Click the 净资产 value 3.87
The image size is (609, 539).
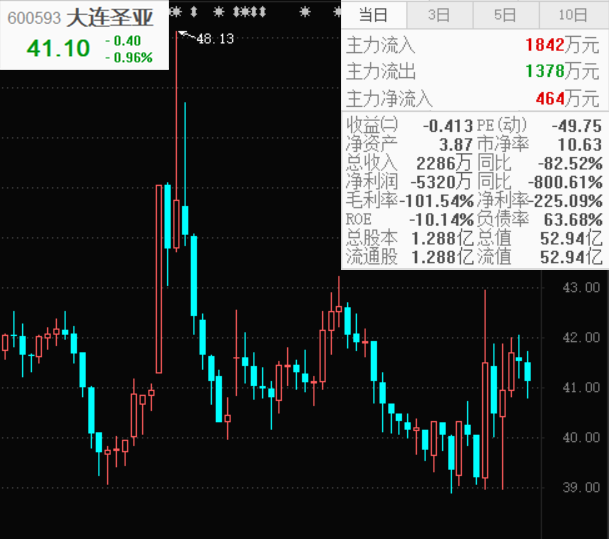(x=456, y=145)
